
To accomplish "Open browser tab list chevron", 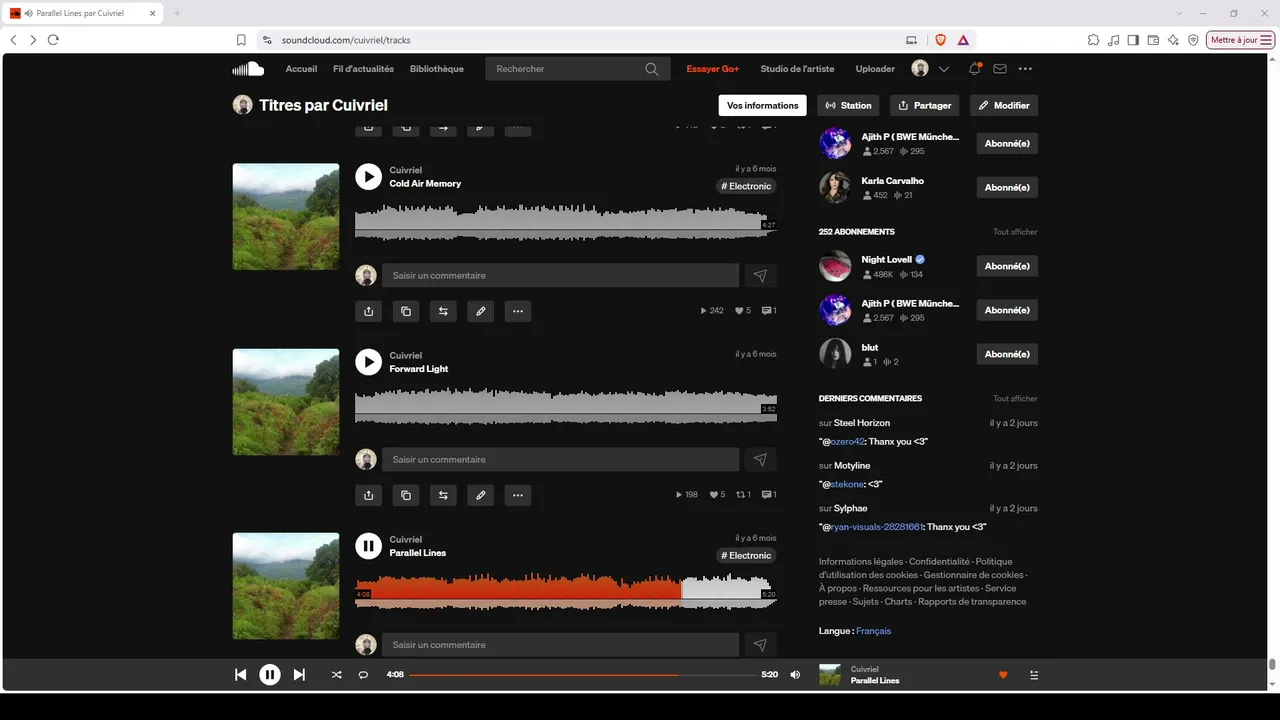I will coord(1179,13).
